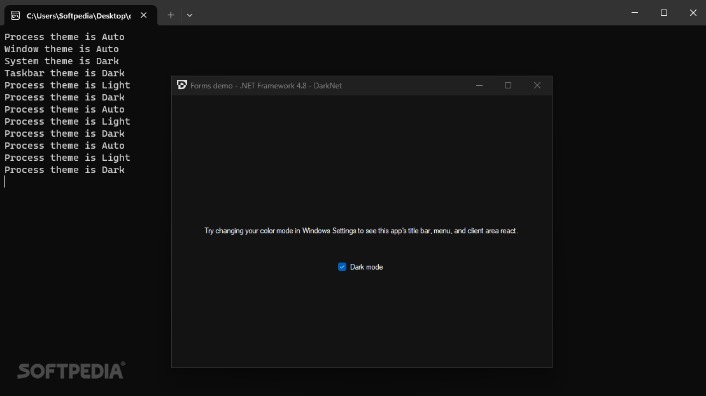Click the Dark mode label text
The width and height of the screenshot is (706, 396).
pos(366,267)
